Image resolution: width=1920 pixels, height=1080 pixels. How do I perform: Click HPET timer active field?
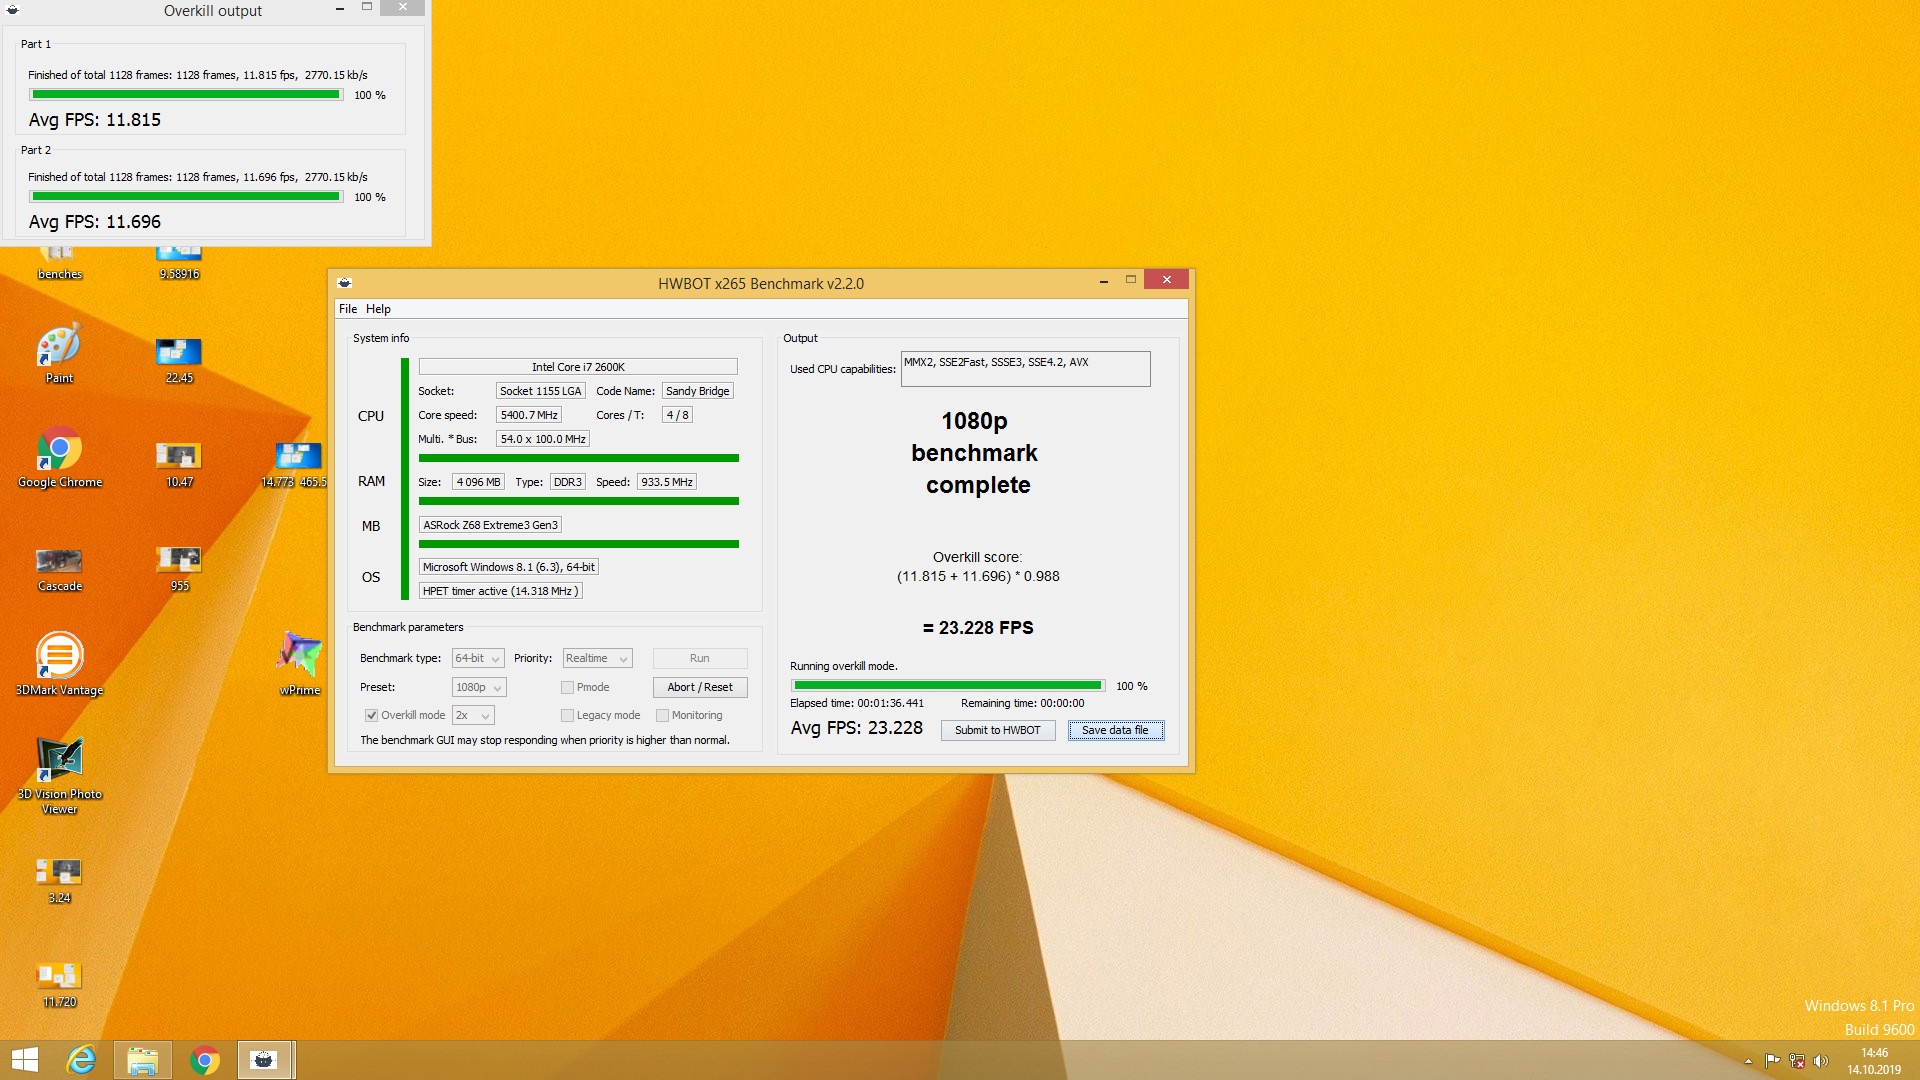[x=500, y=591]
